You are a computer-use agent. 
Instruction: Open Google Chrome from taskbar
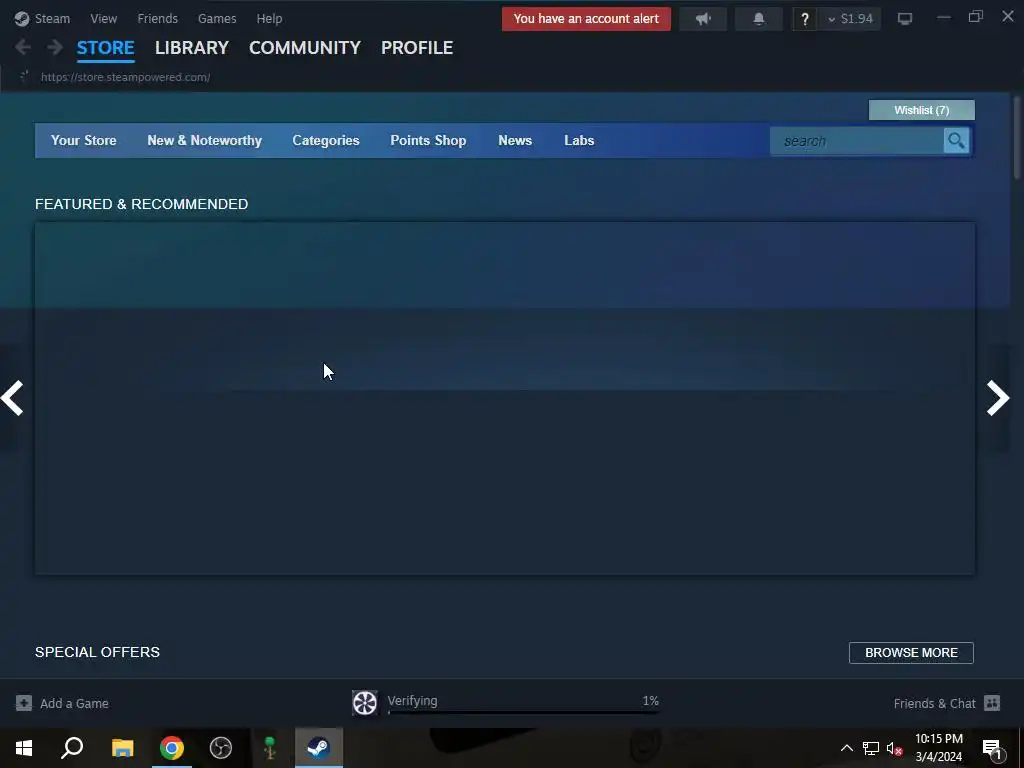pyautogui.click(x=172, y=748)
